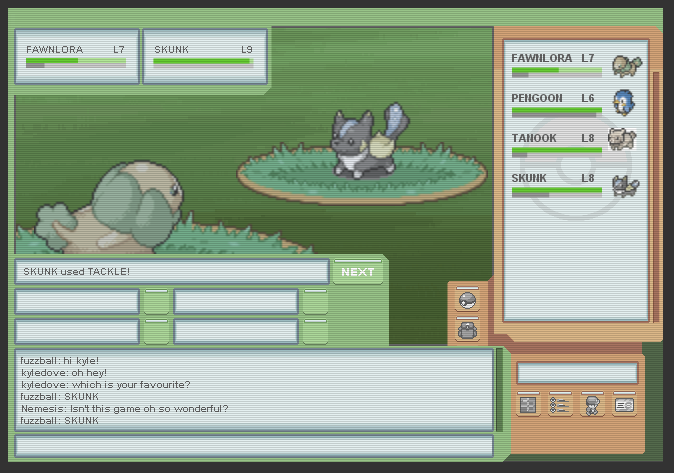The height and width of the screenshot is (473, 674).
Task: Select the bottom-left empty move slot
Action: [x=77, y=331]
